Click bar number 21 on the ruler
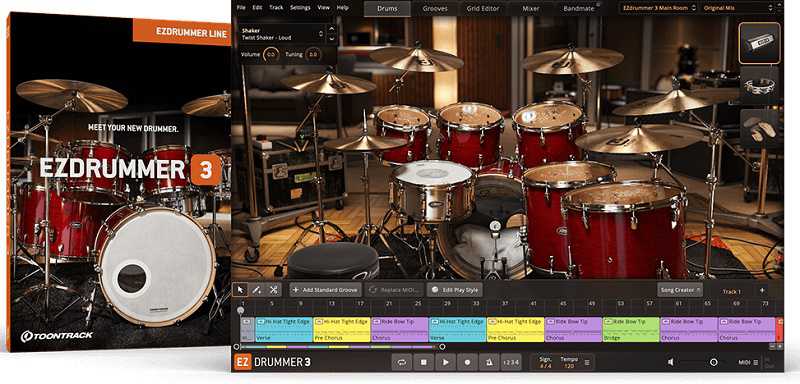Image resolution: width=800 pixels, height=384 pixels. pos(389,303)
